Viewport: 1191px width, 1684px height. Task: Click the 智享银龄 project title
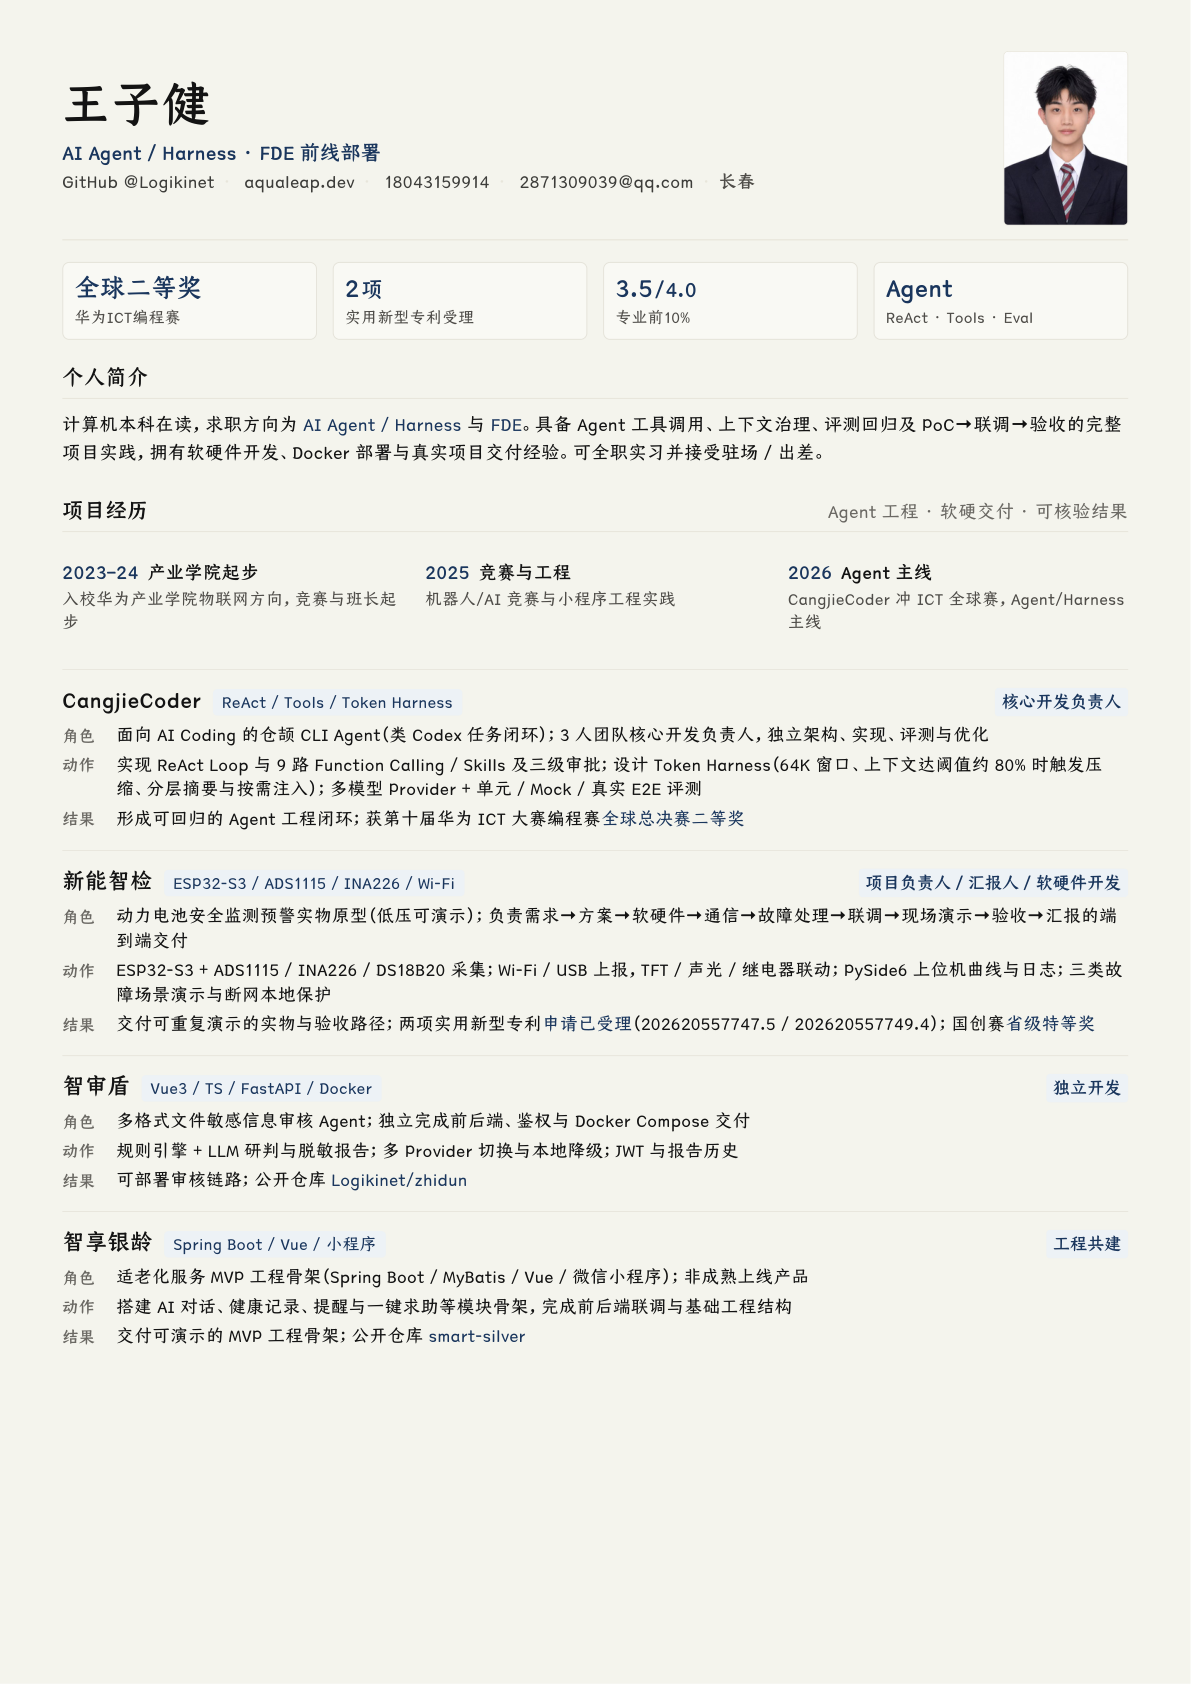[107, 1242]
